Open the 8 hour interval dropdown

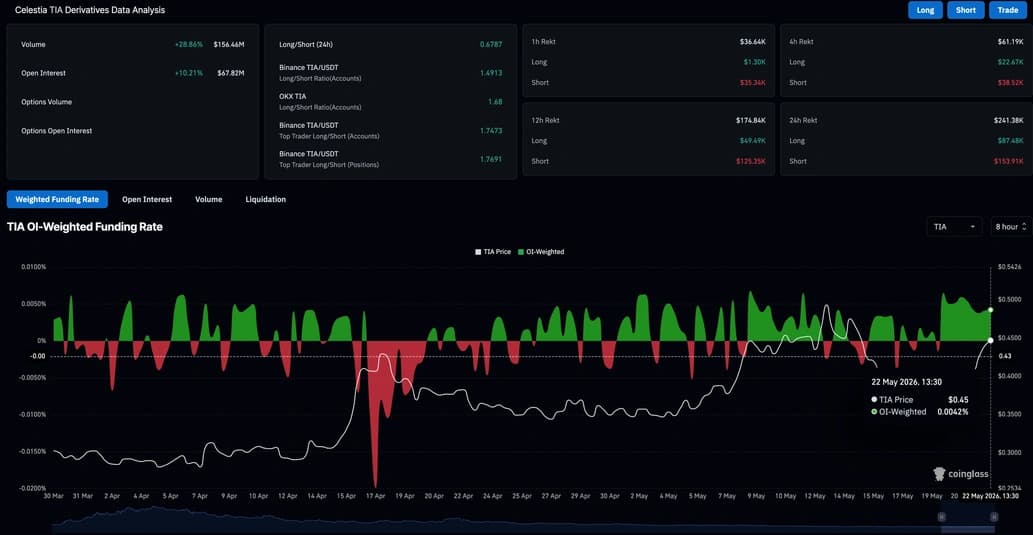coord(1011,227)
